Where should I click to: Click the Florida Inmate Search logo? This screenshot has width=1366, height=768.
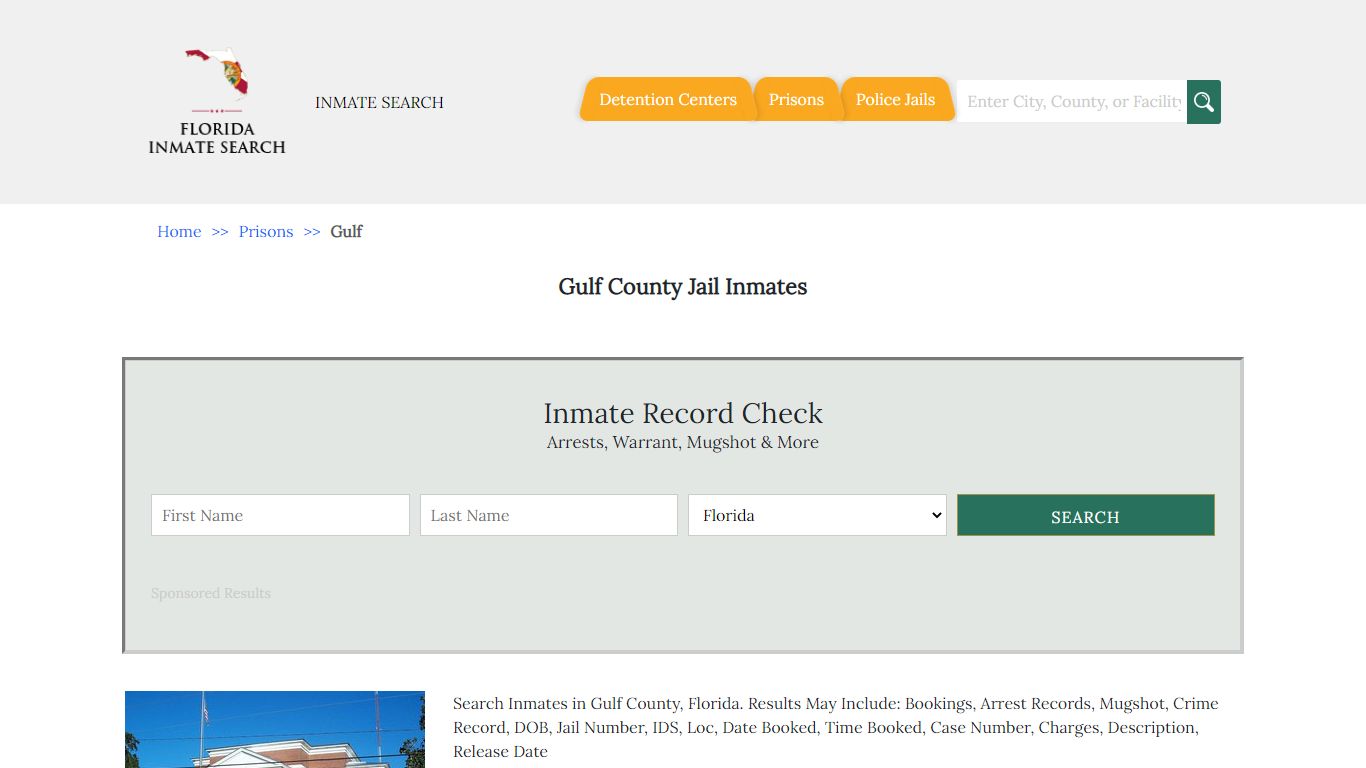pyautogui.click(x=217, y=101)
